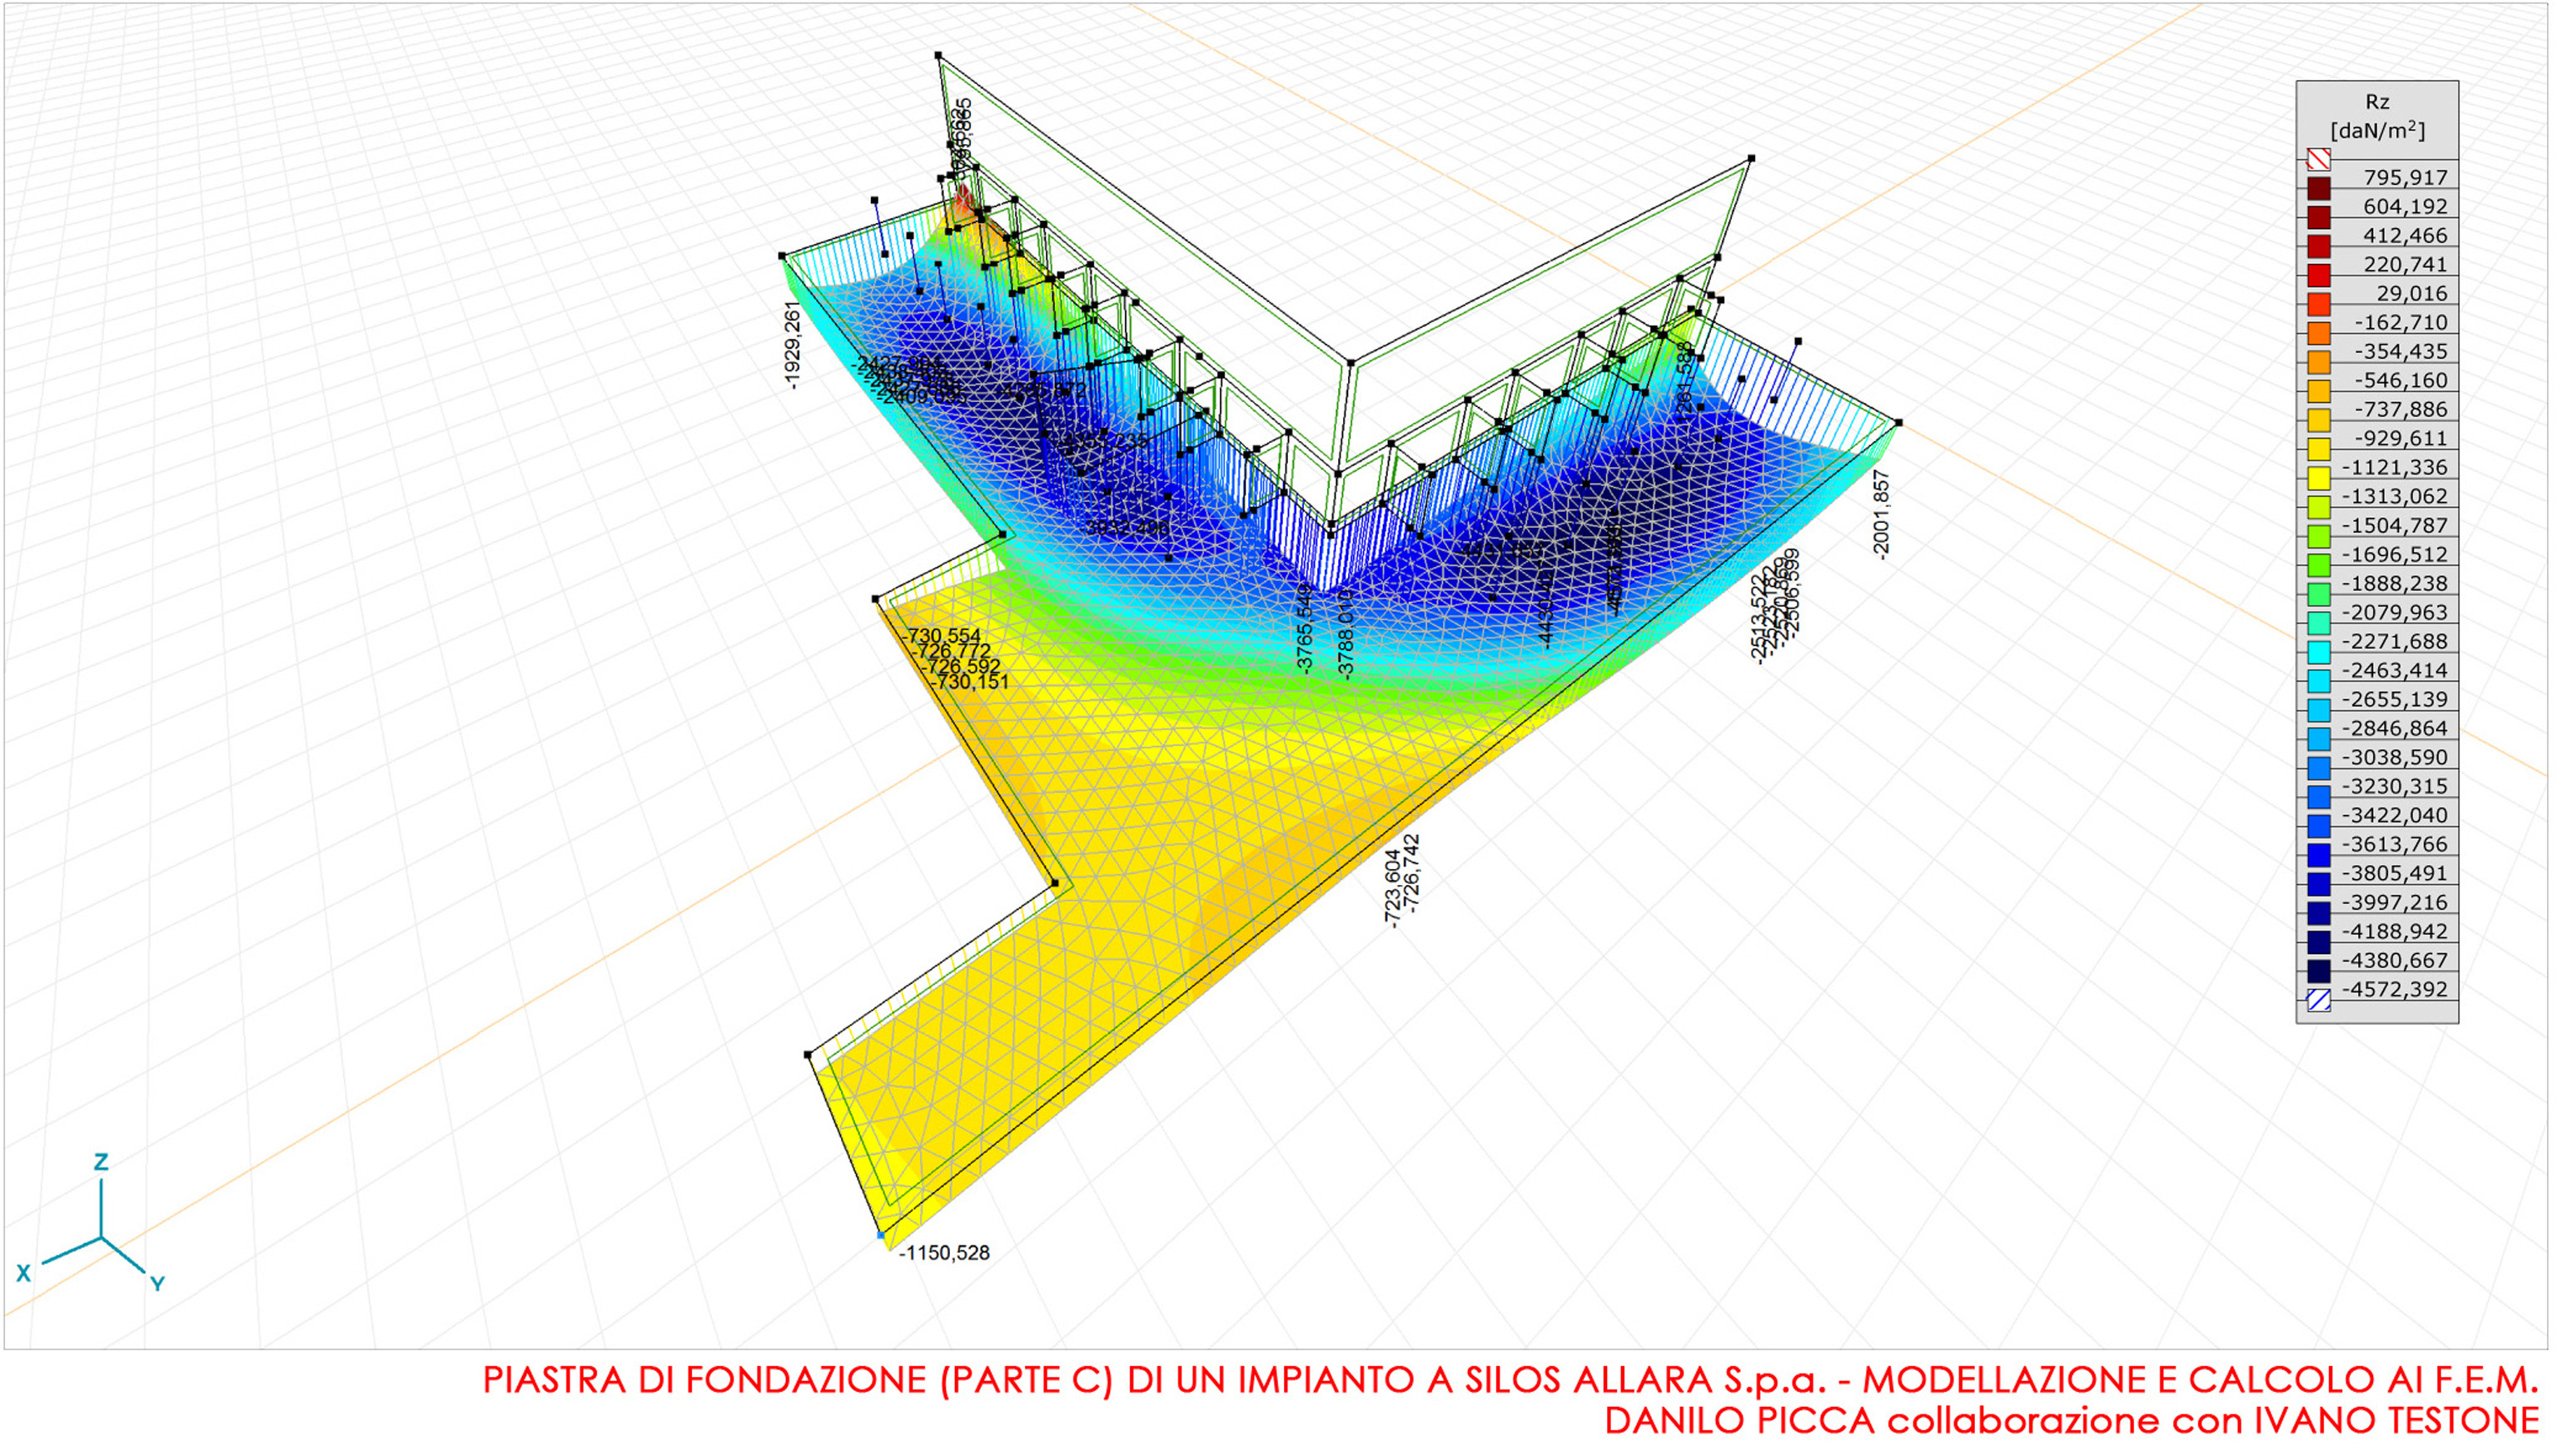Pick the orange swatch between -162,710 and -354,435

point(2318,333)
